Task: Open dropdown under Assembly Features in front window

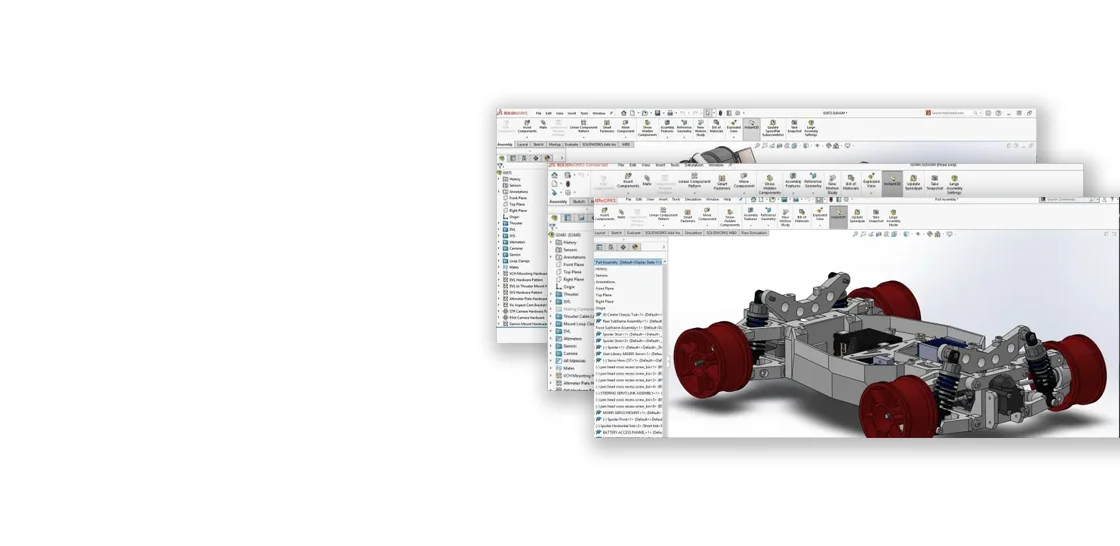Action: tap(750, 226)
